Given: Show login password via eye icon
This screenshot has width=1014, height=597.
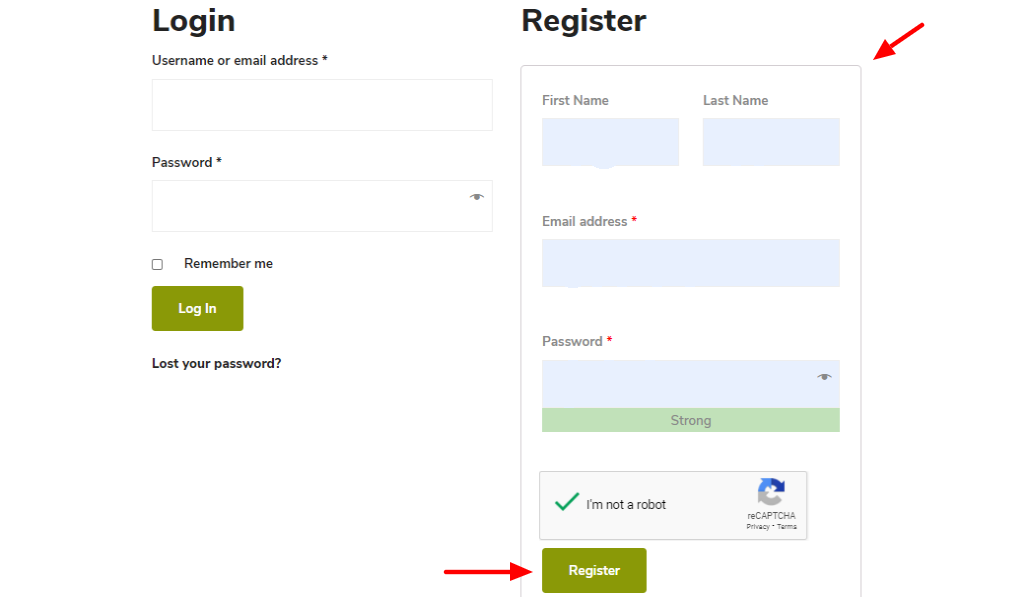Looking at the screenshot, I should pos(477,197).
